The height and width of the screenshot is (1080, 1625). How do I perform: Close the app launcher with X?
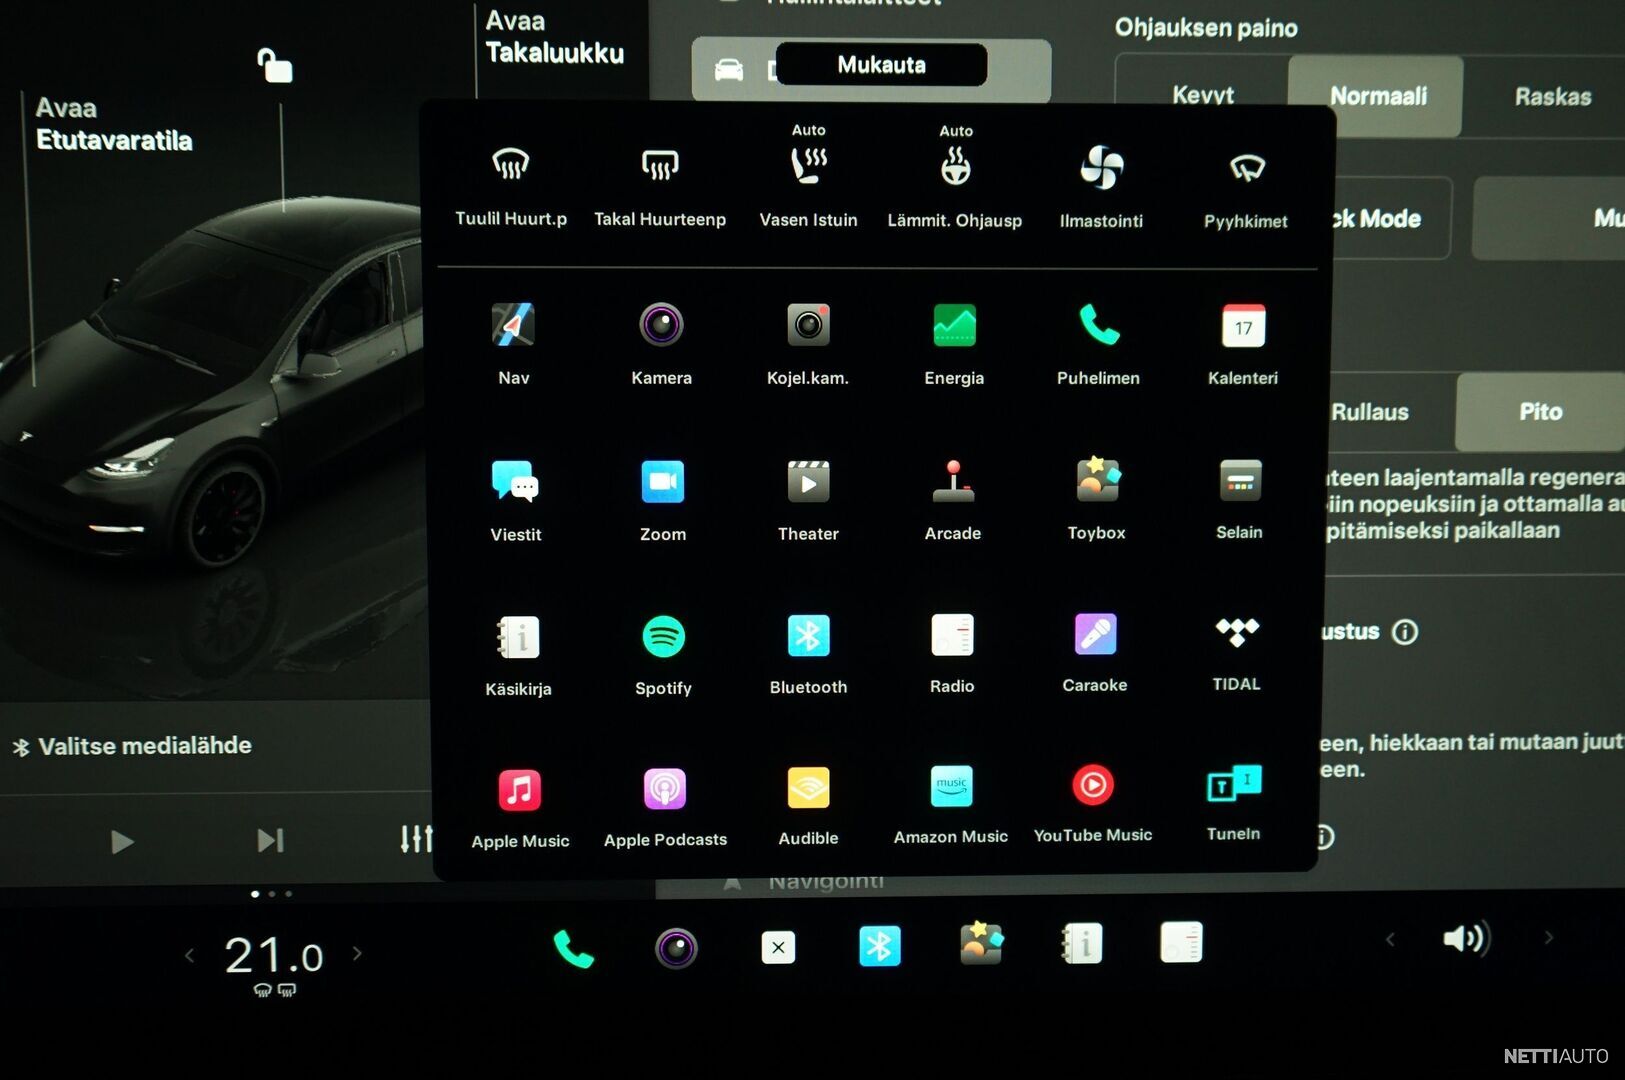[x=778, y=947]
